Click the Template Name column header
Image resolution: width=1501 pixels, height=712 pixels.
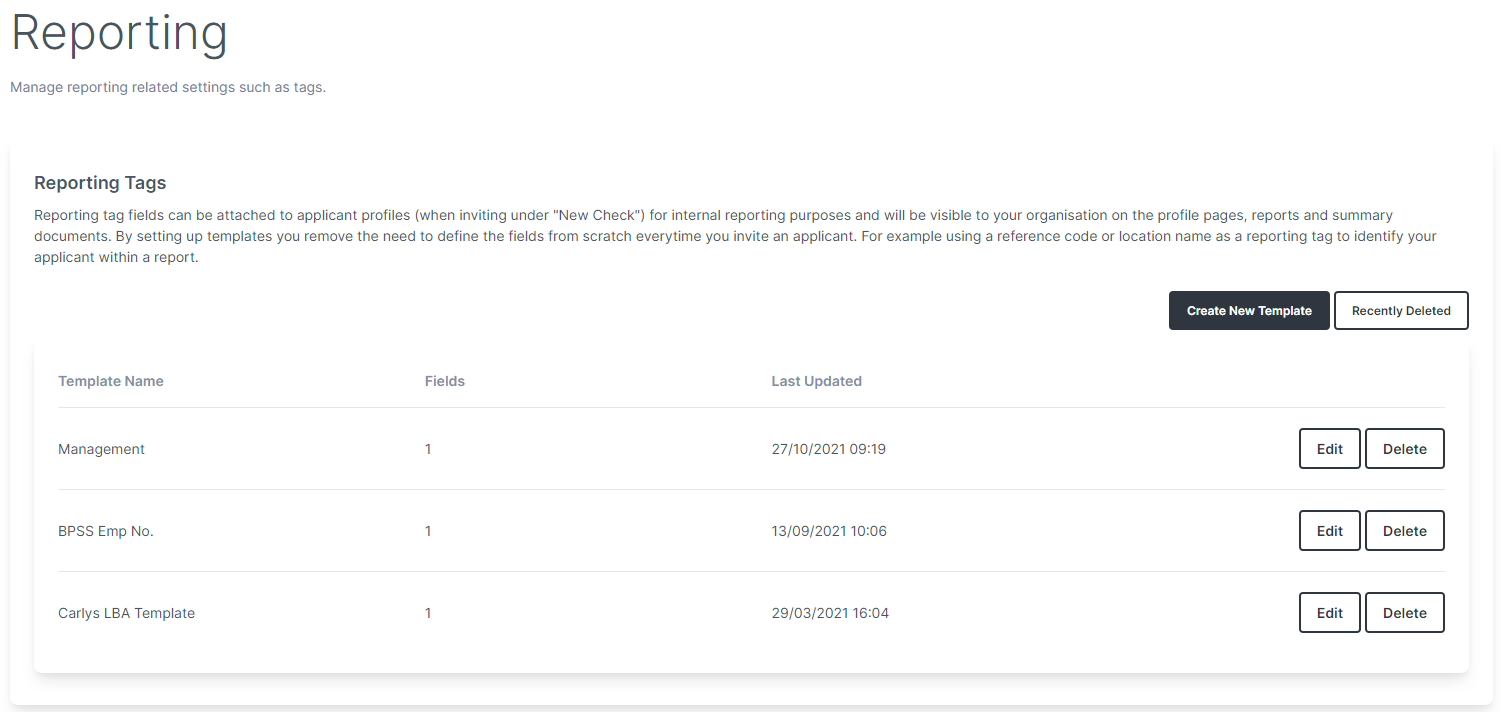(x=111, y=381)
